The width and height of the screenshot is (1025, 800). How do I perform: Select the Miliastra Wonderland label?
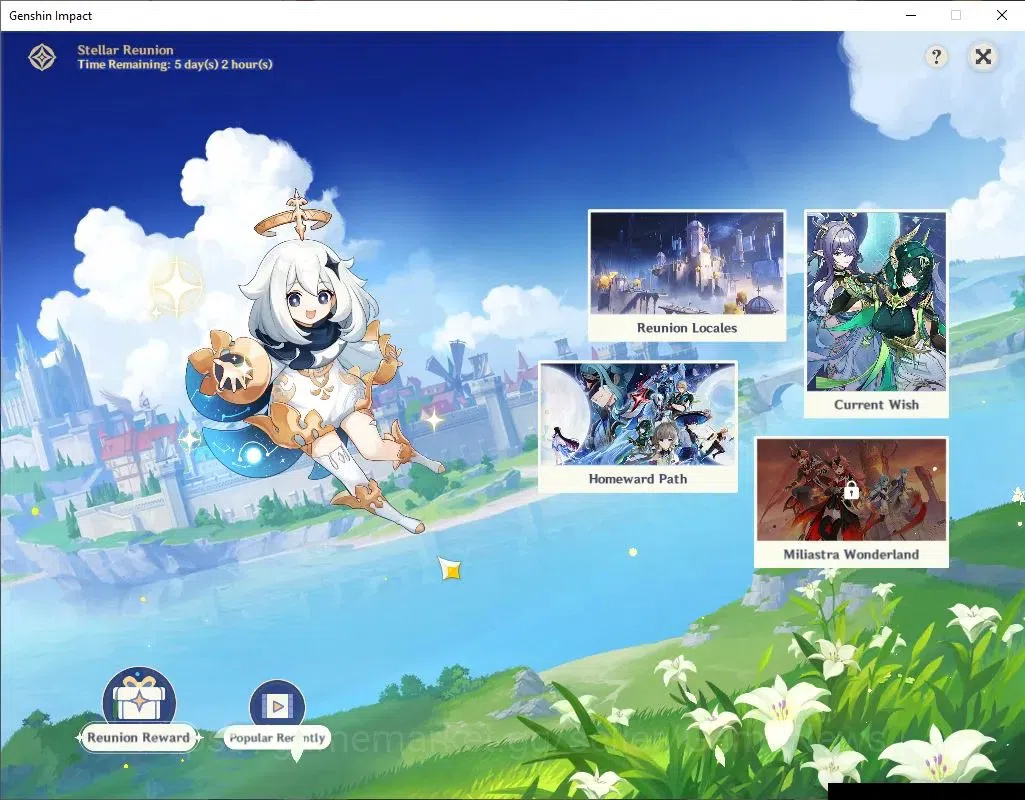(x=850, y=554)
